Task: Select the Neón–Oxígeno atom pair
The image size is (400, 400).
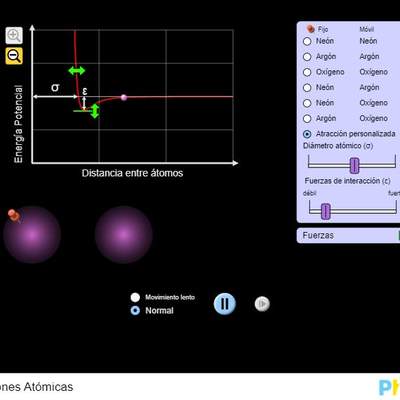Action: pyautogui.click(x=307, y=103)
